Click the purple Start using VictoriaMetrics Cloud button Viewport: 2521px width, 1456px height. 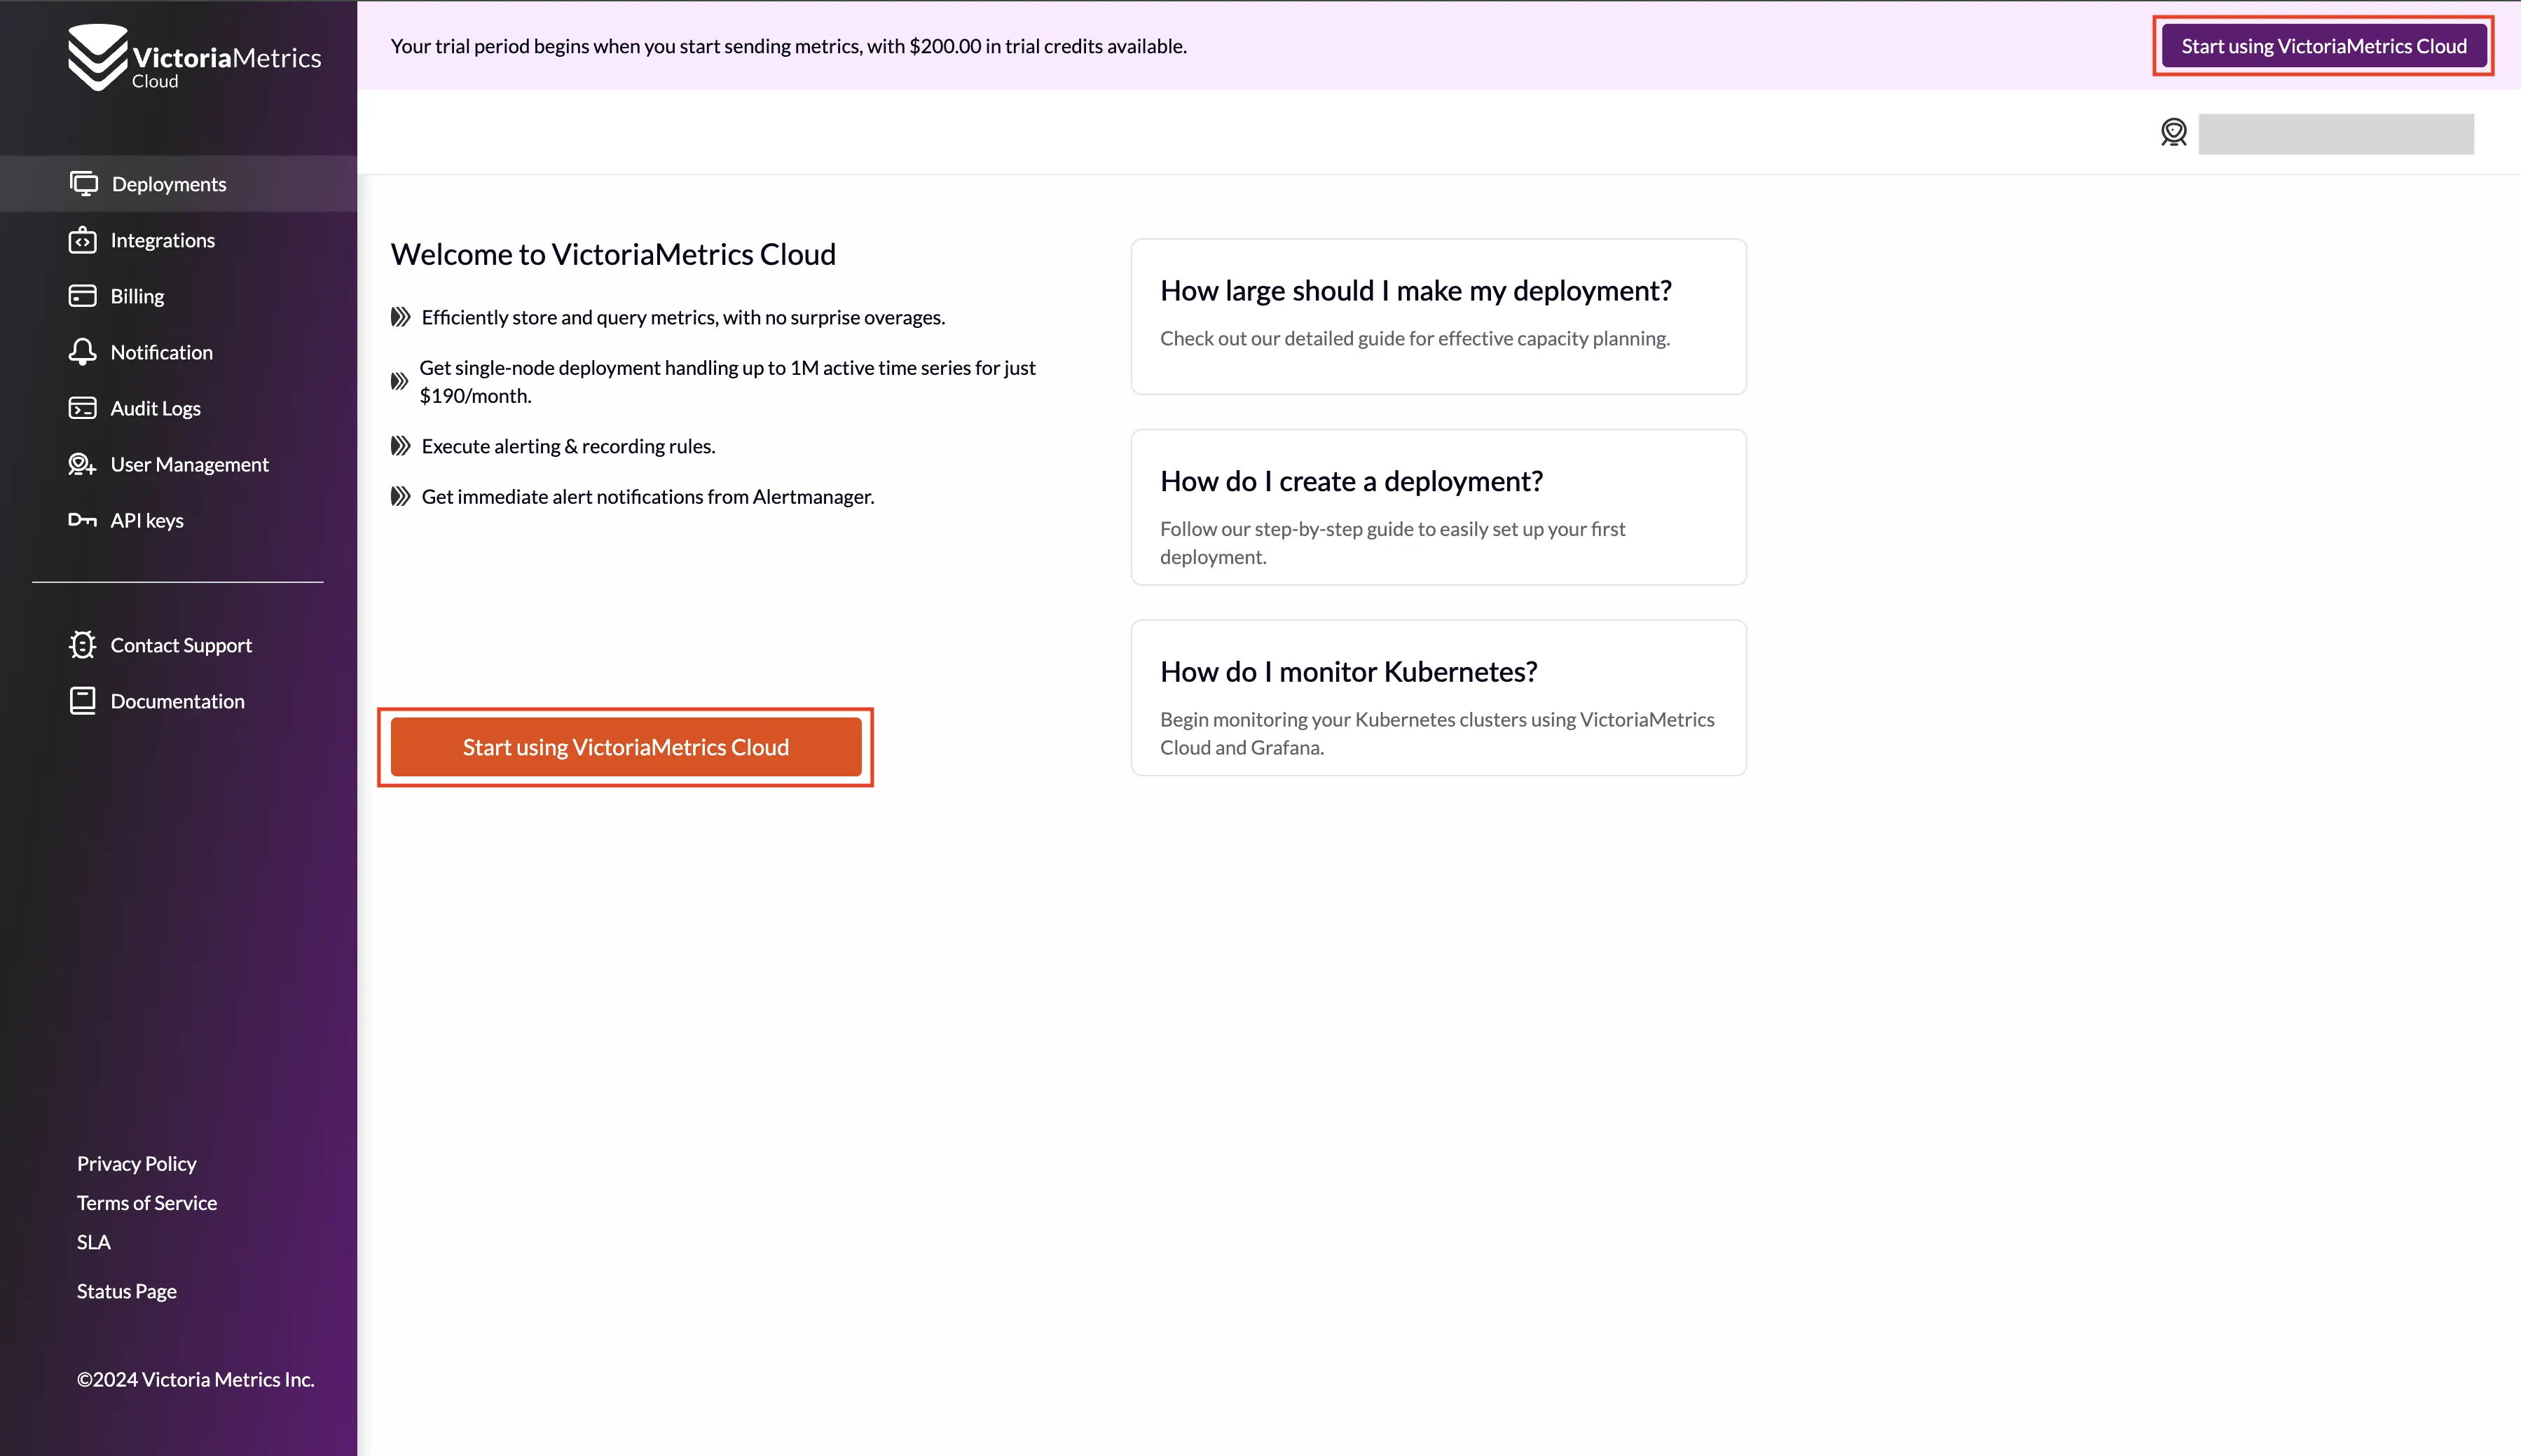coord(2324,46)
